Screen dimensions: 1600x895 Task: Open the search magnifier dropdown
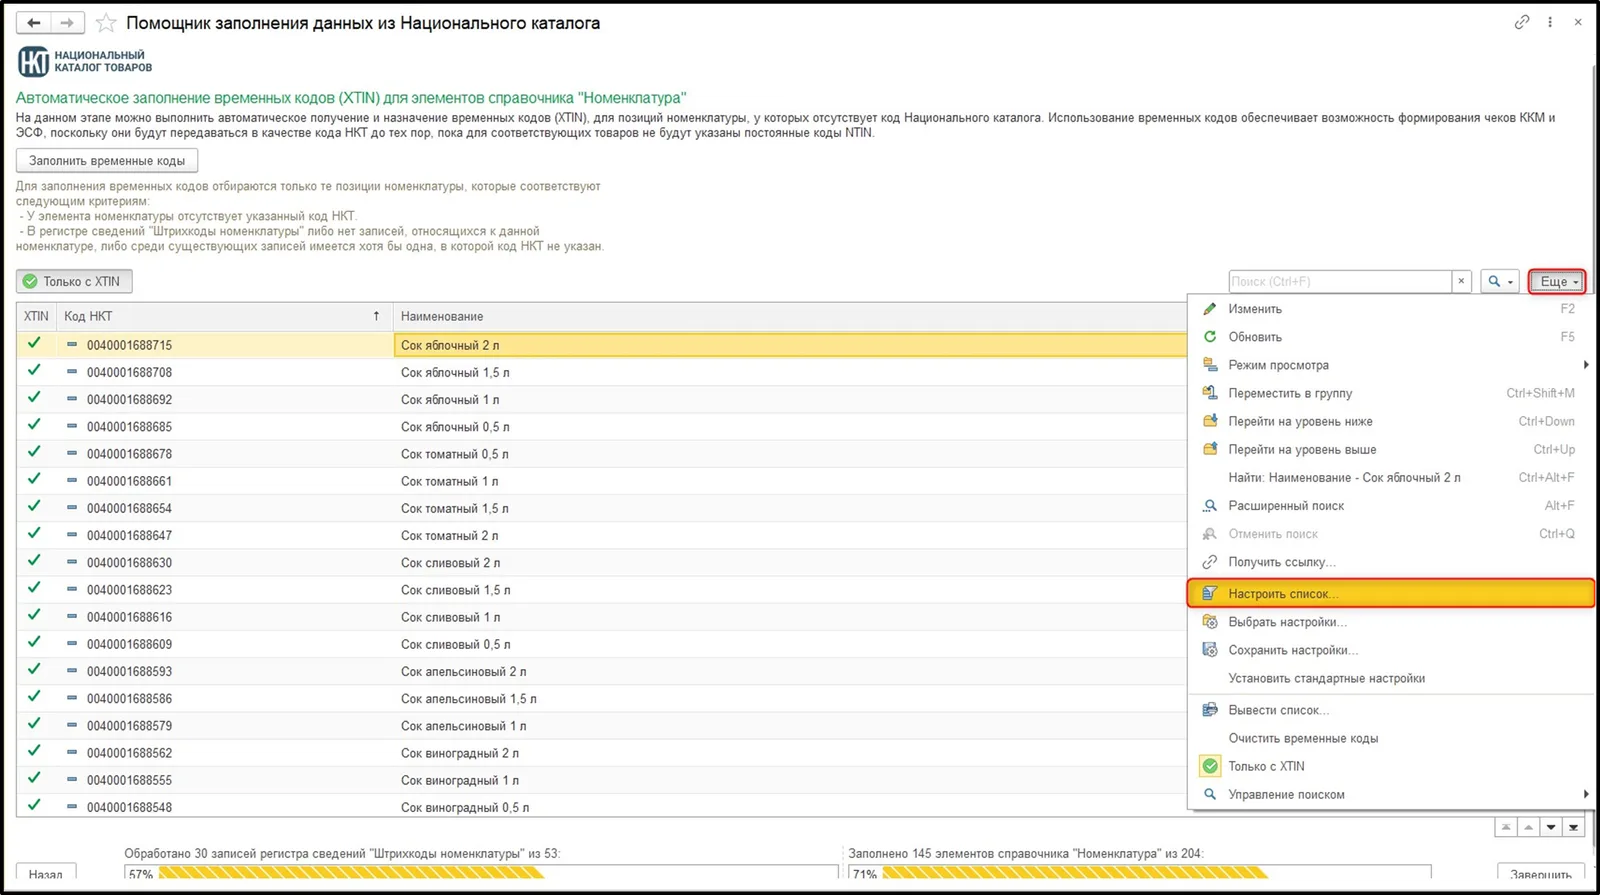coord(1500,281)
